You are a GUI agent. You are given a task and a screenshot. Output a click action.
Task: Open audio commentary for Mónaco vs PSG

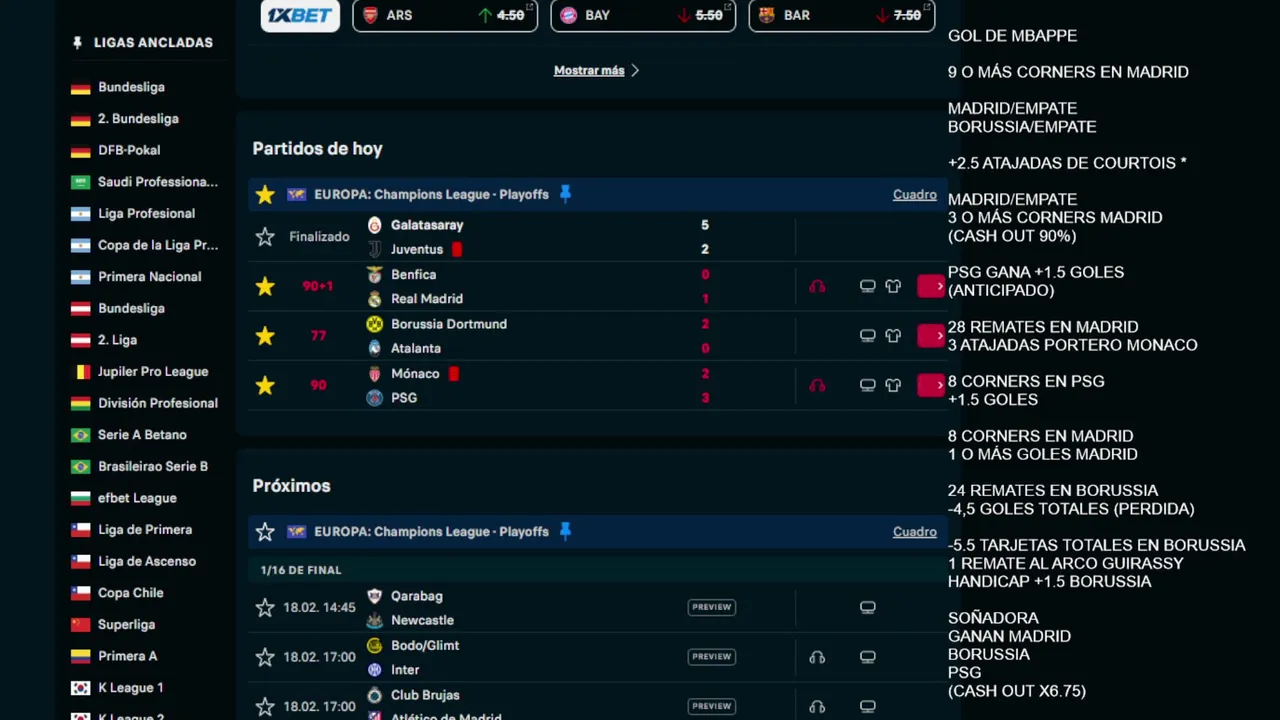tap(817, 385)
